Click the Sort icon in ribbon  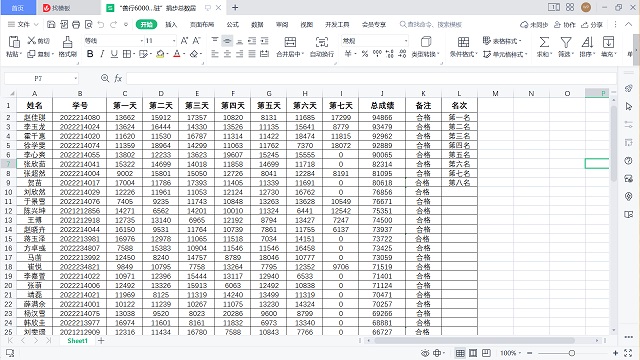tap(587, 42)
